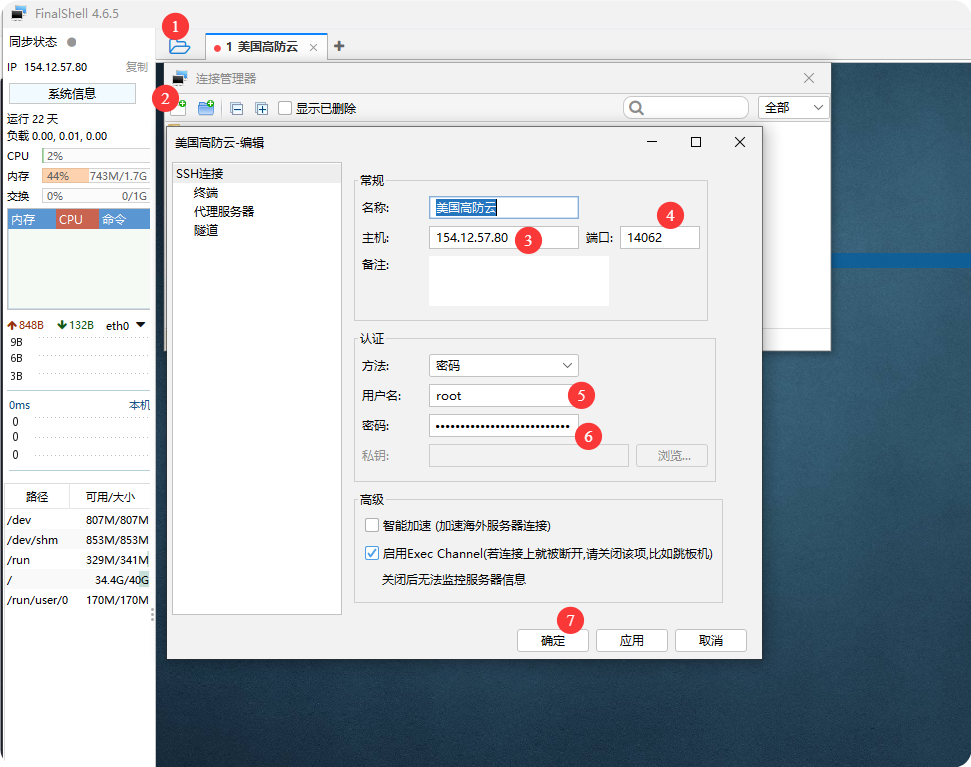Viewport: 971px width, 767px height.
Task: Click the 同步状态 indicator dot
Action: tap(72, 42)
